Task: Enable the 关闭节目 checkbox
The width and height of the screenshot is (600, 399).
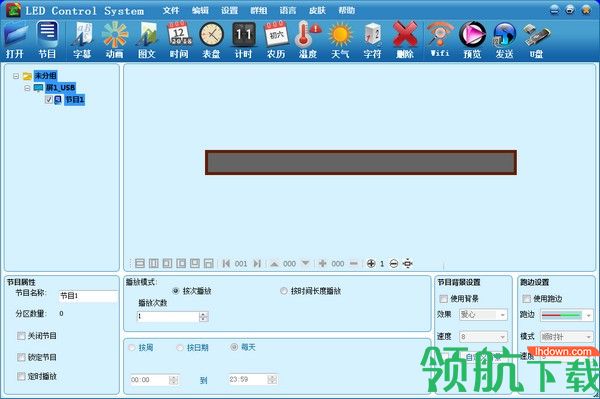Action: (21, 336)
